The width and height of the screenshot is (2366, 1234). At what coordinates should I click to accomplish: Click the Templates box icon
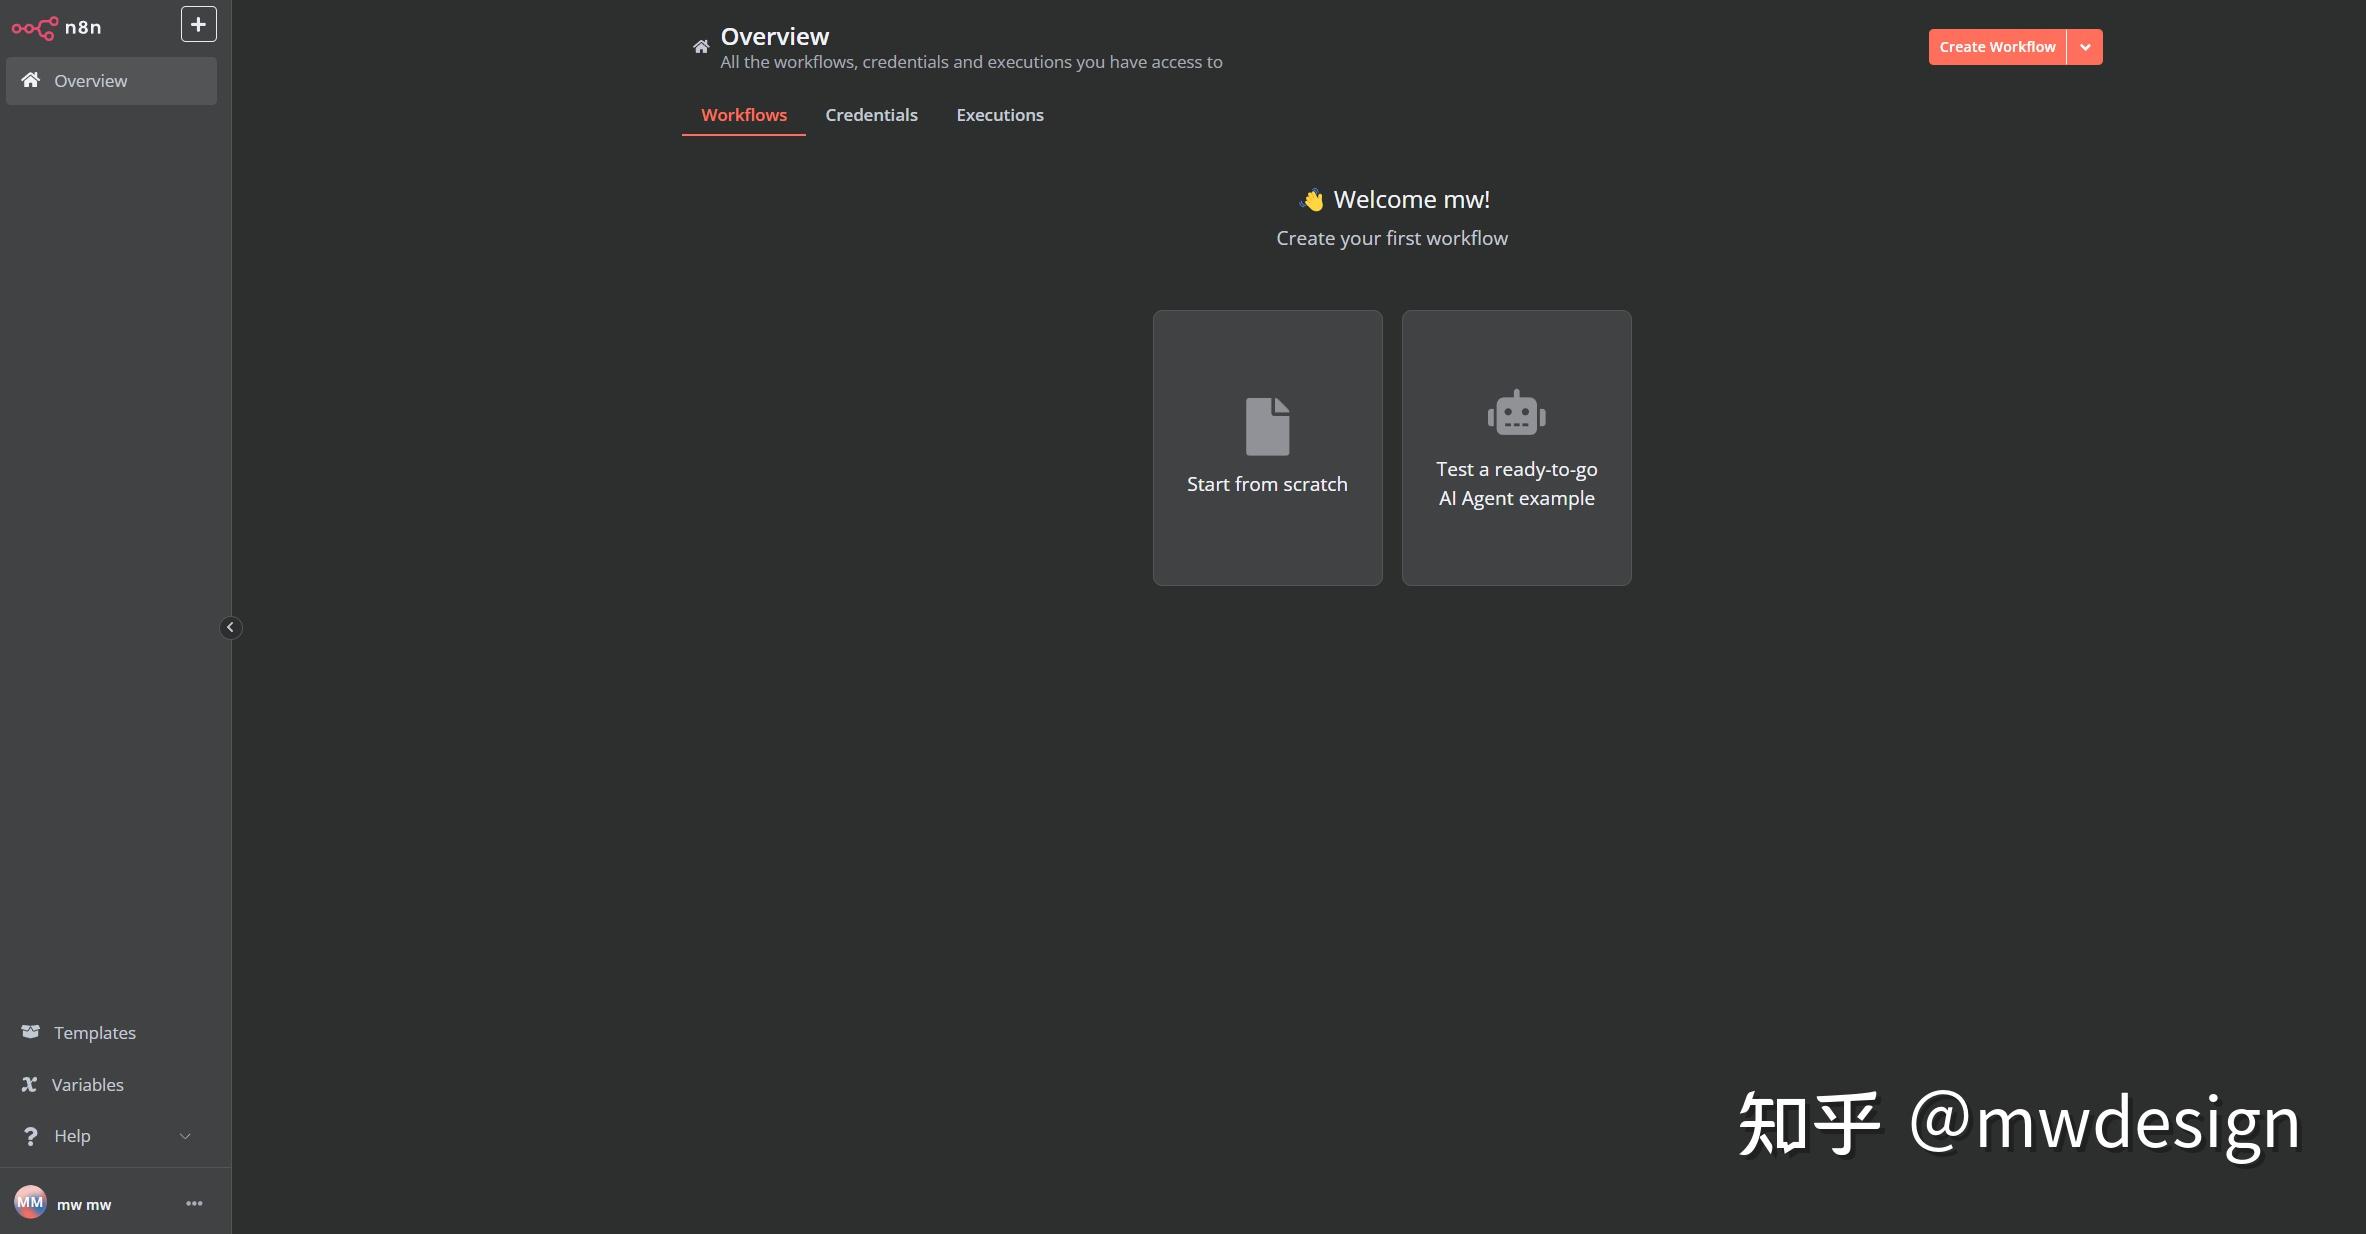31,1032
